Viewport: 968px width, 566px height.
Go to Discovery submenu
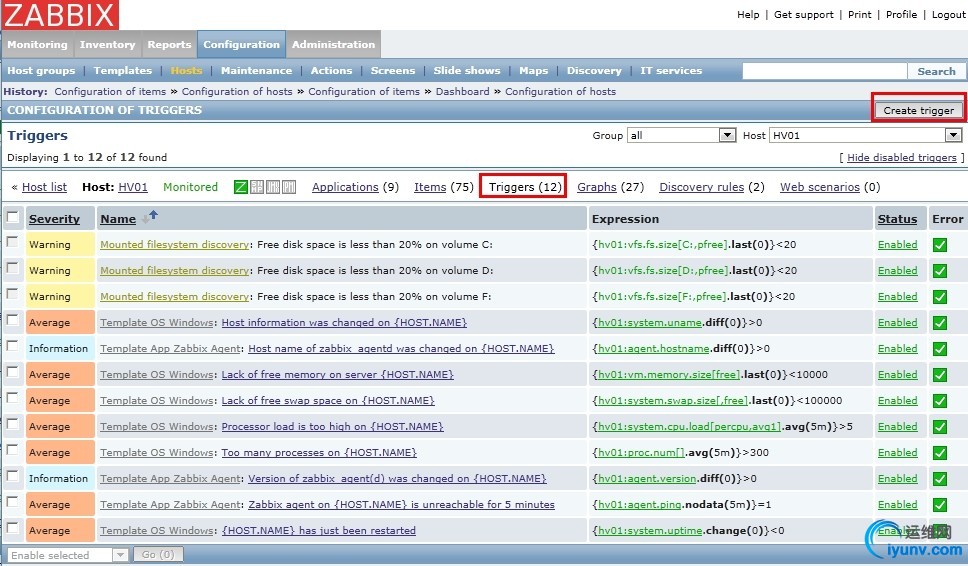594,70
